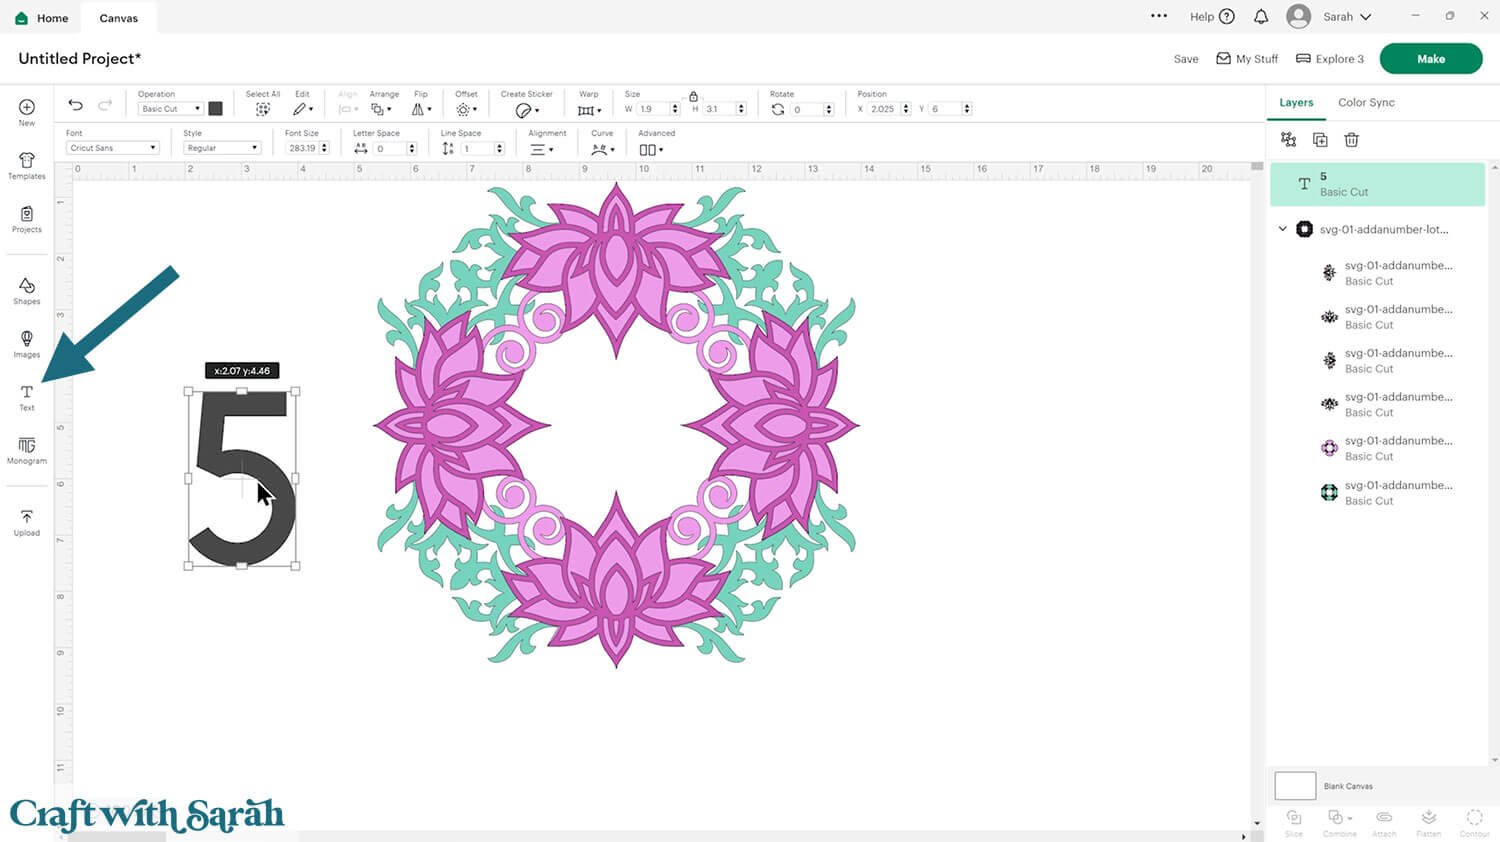Viewport: 1500px width, 842px height.
Task: Click Save in the header
Action: tap(1185, 59)
